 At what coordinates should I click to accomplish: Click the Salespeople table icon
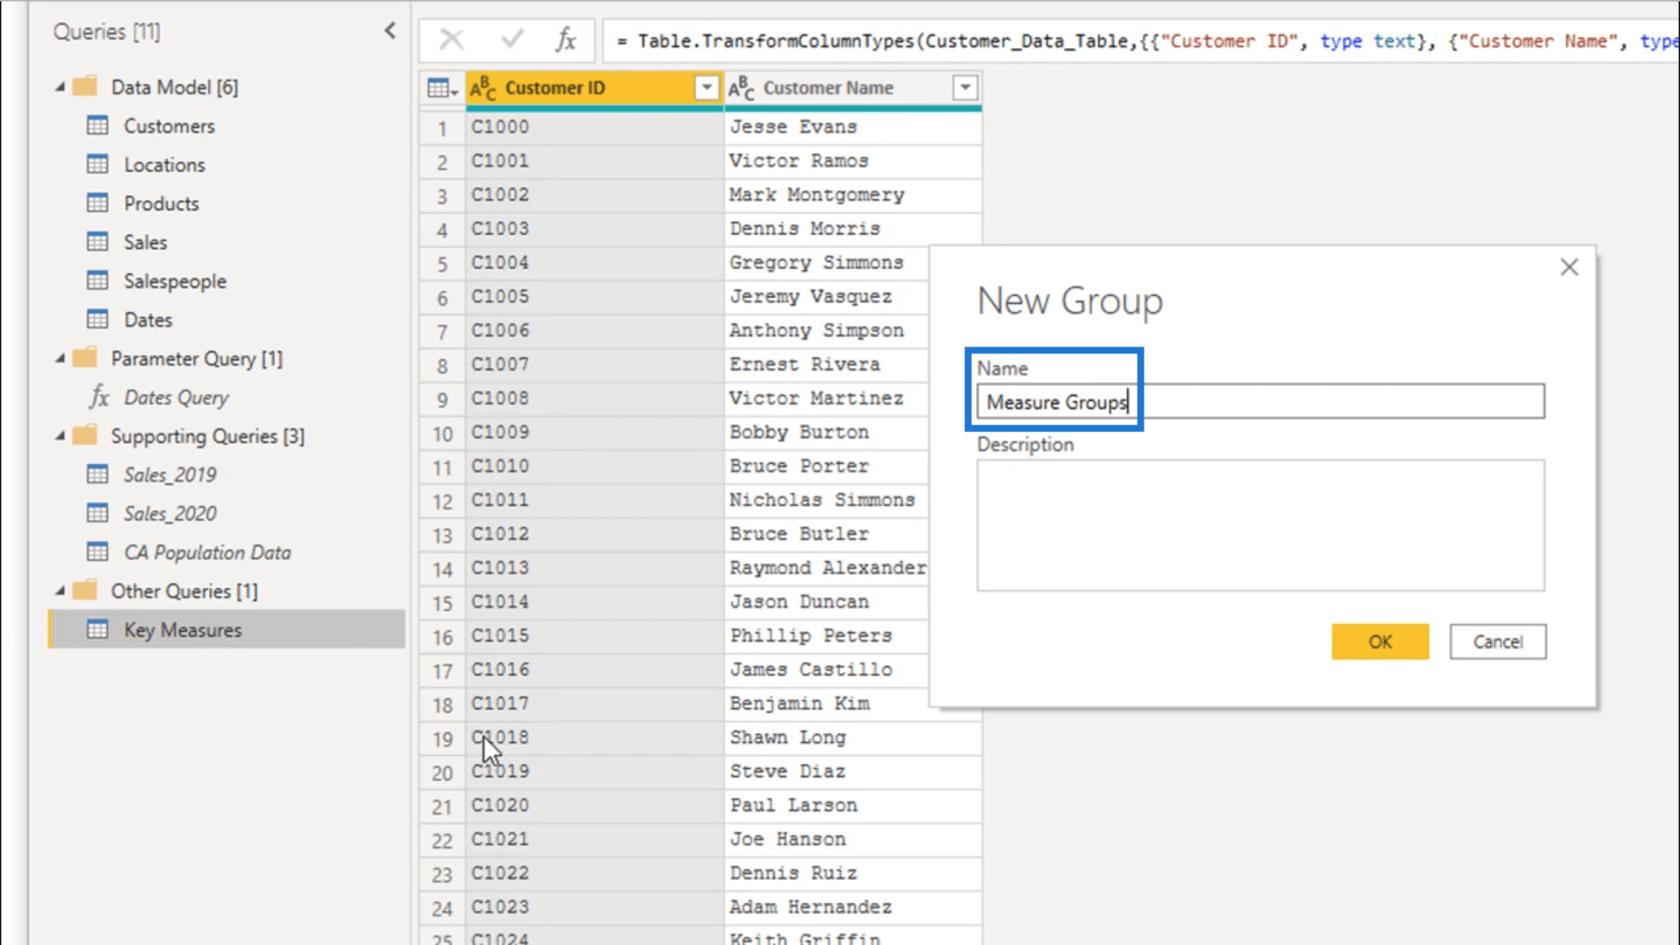(x=97, y=280)
